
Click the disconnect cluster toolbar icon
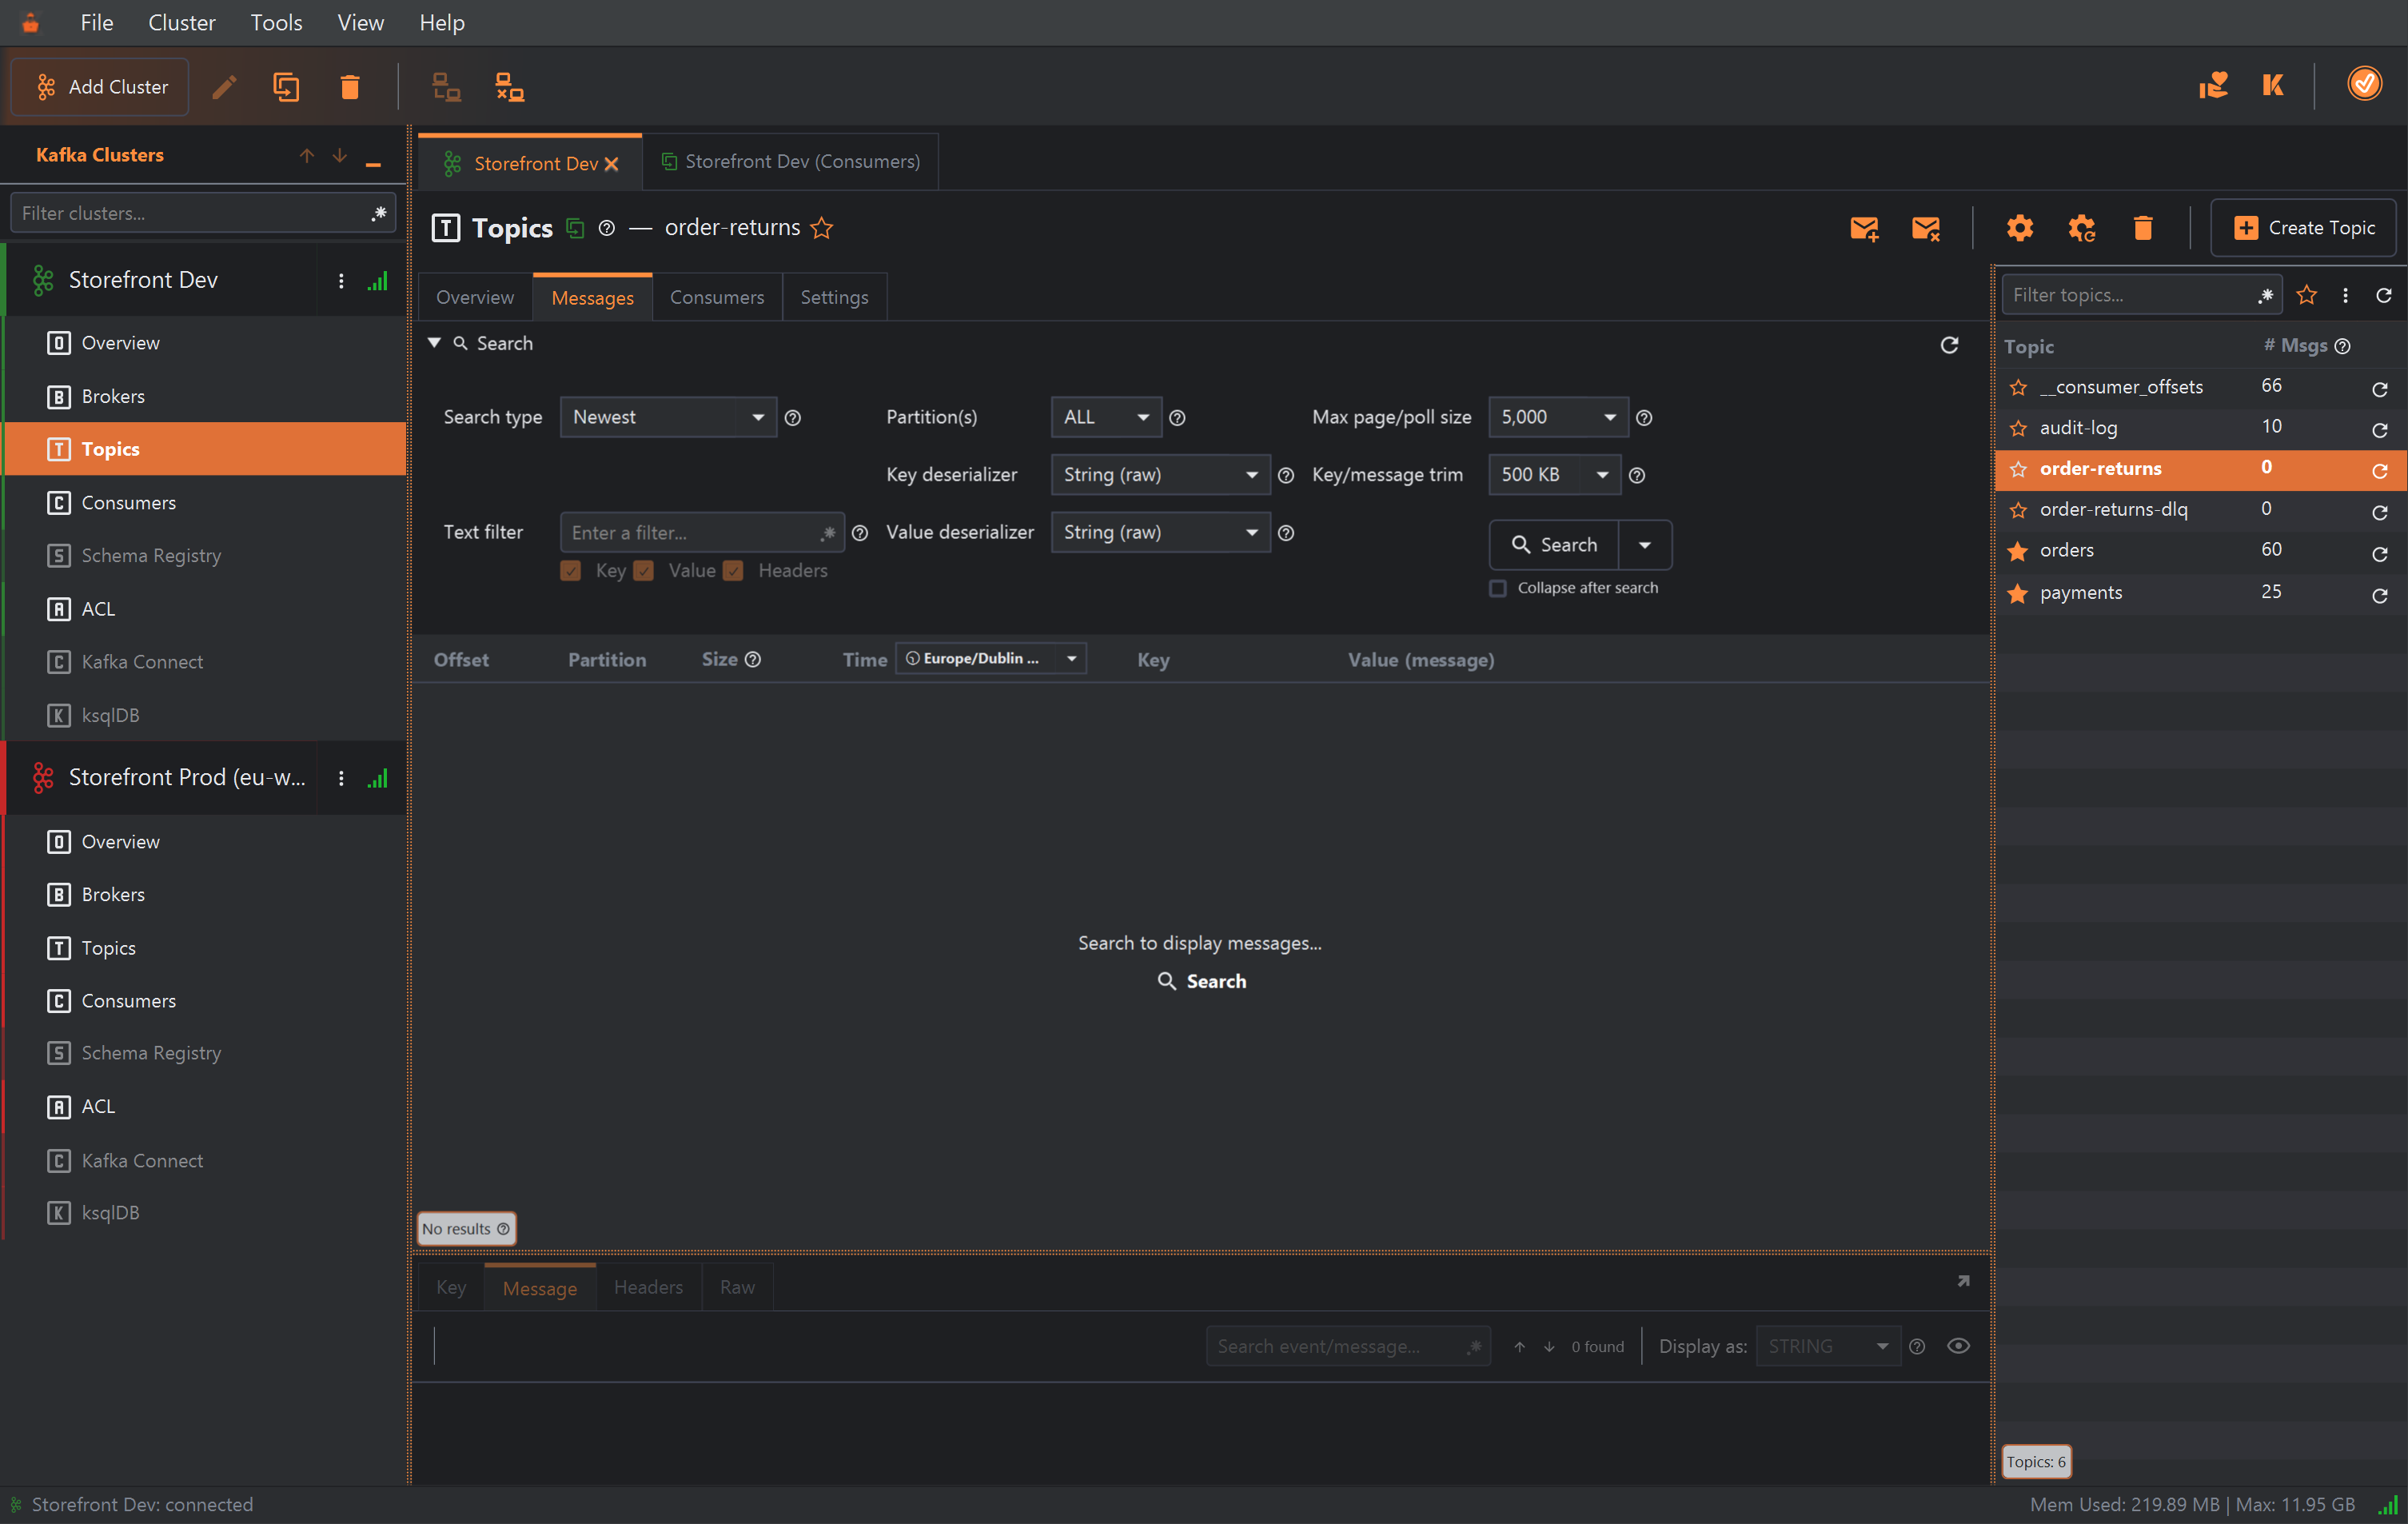[x=510, y=87]
